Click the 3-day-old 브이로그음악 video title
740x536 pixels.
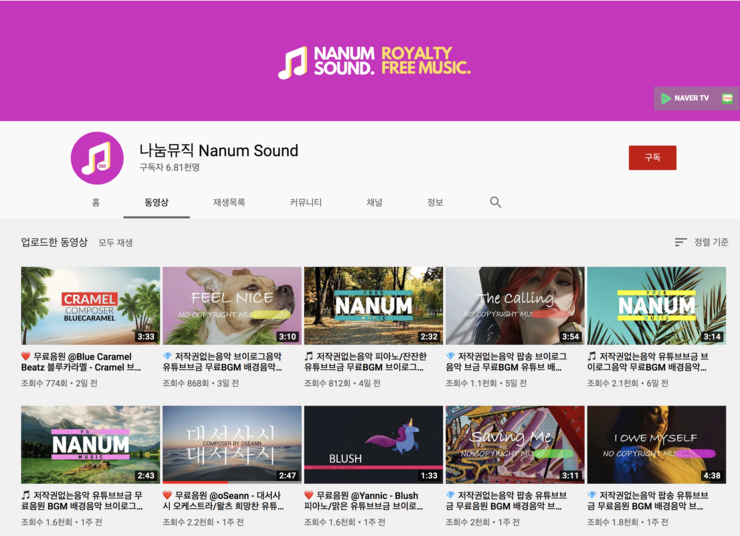click(223, 362)
